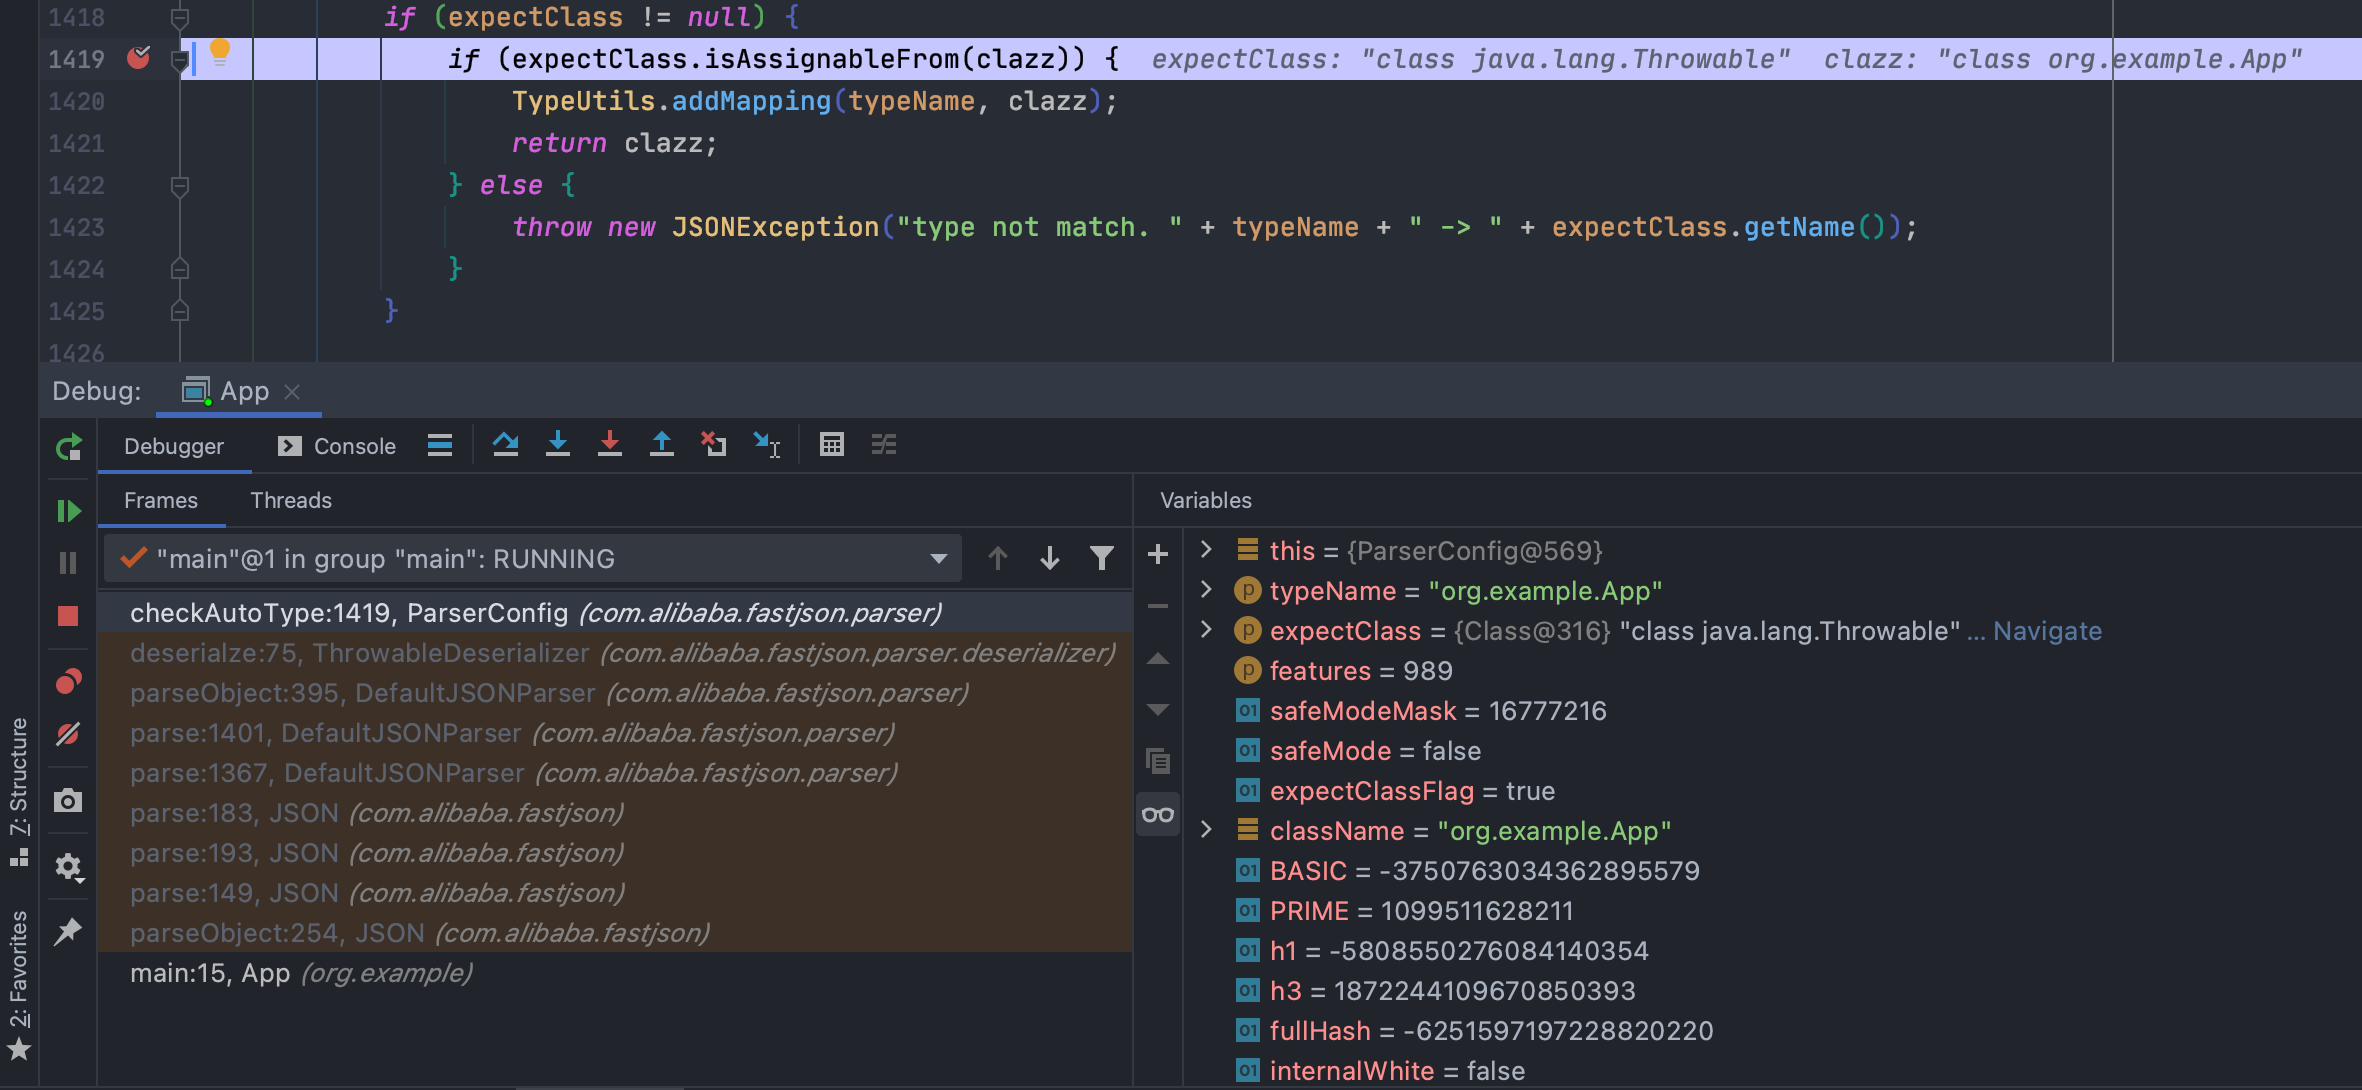Click the Rerun App icon

point(68,447)
